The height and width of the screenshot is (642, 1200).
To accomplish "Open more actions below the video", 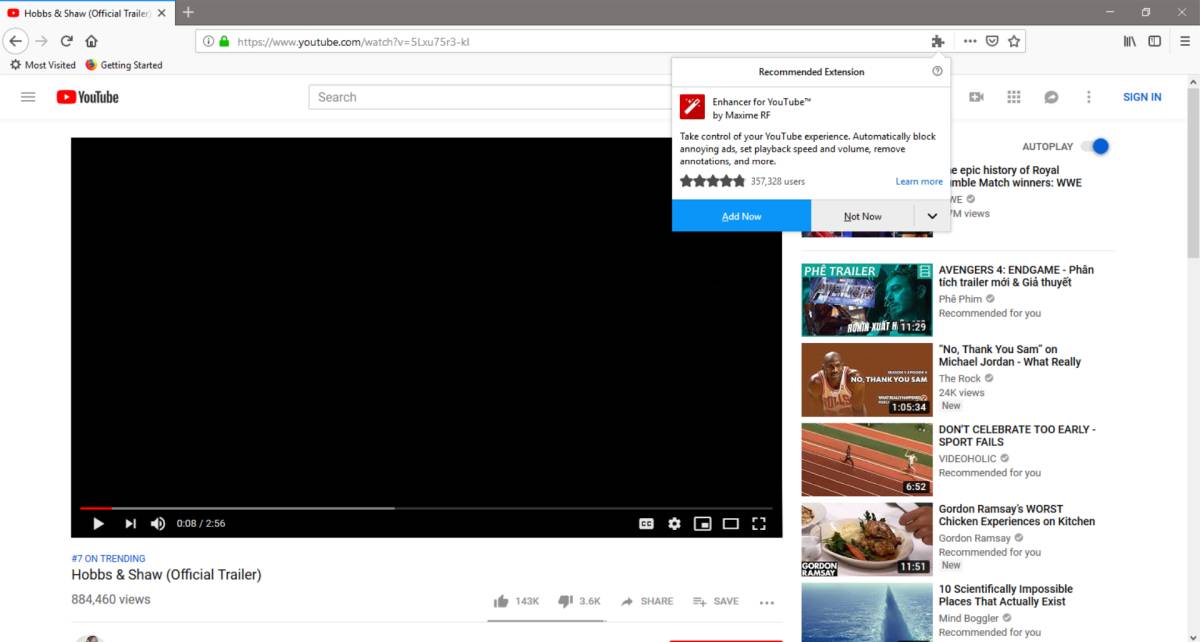I will tap(767, 602).
